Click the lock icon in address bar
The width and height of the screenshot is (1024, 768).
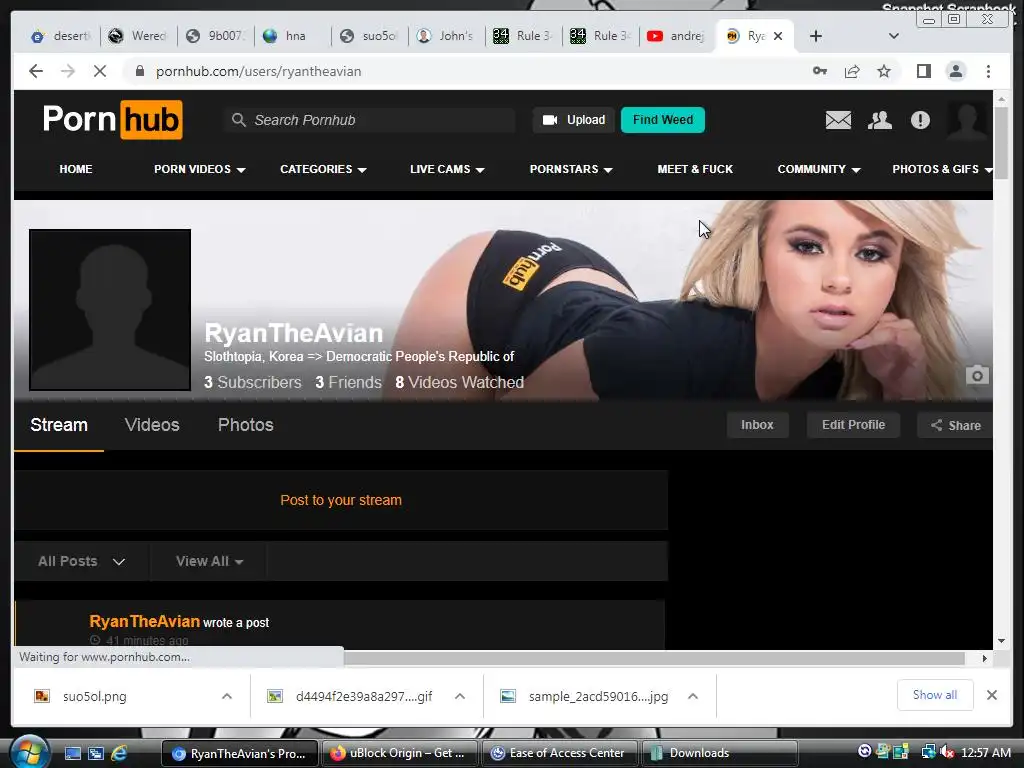point(139,71)
